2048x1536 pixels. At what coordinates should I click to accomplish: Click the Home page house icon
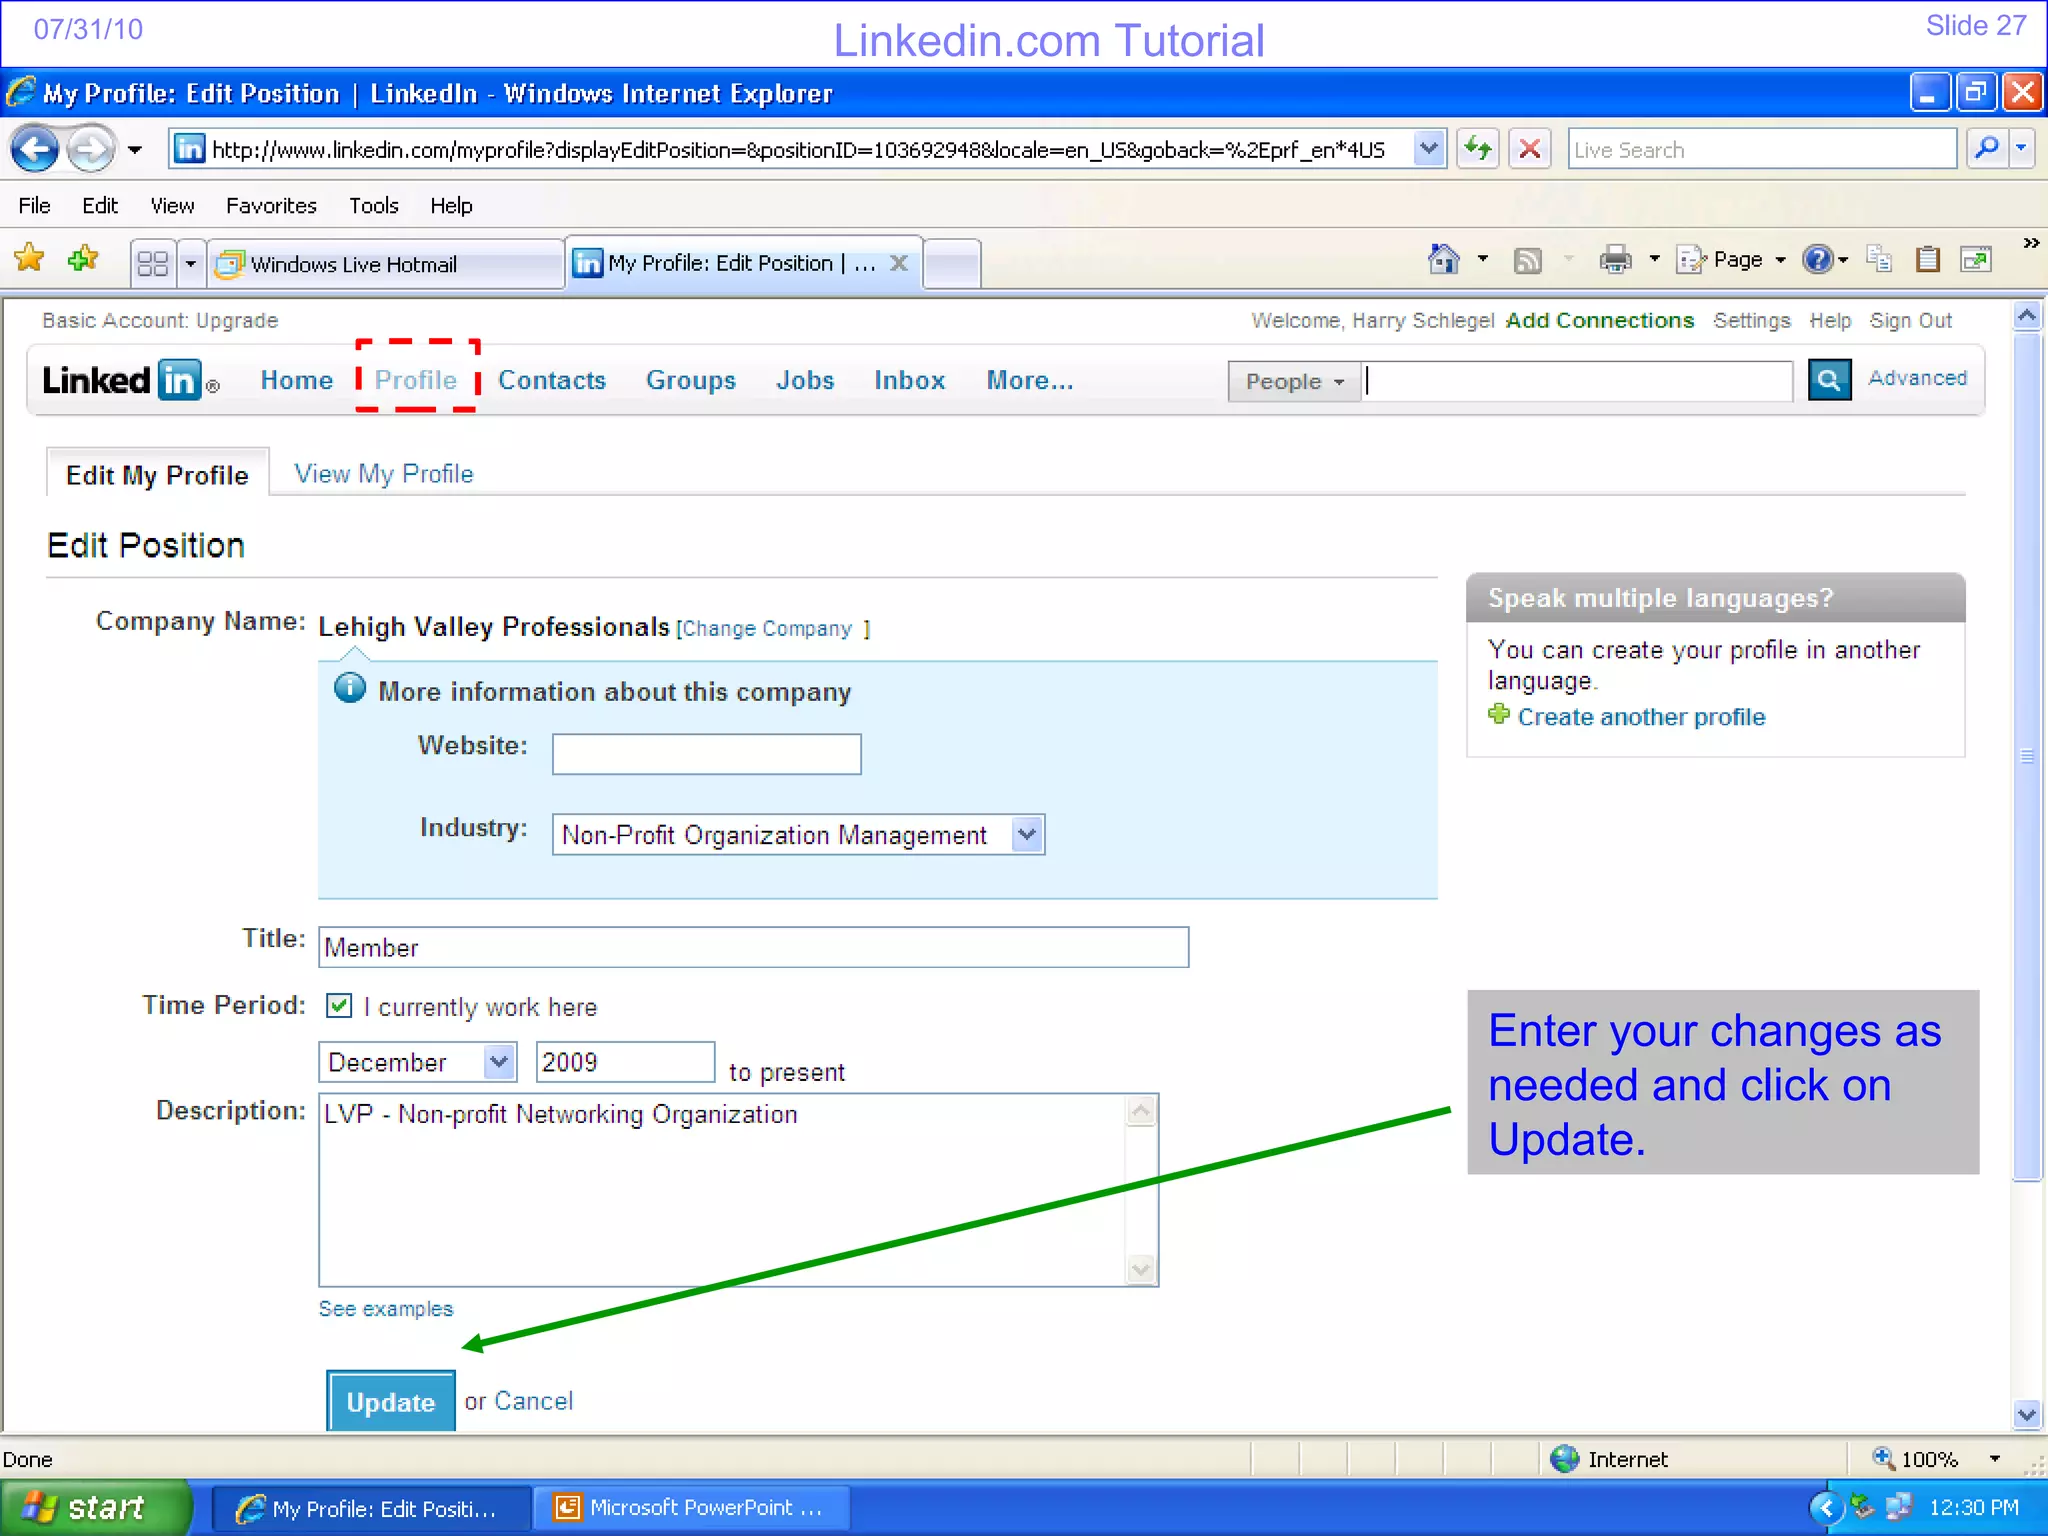(1443, 260)
